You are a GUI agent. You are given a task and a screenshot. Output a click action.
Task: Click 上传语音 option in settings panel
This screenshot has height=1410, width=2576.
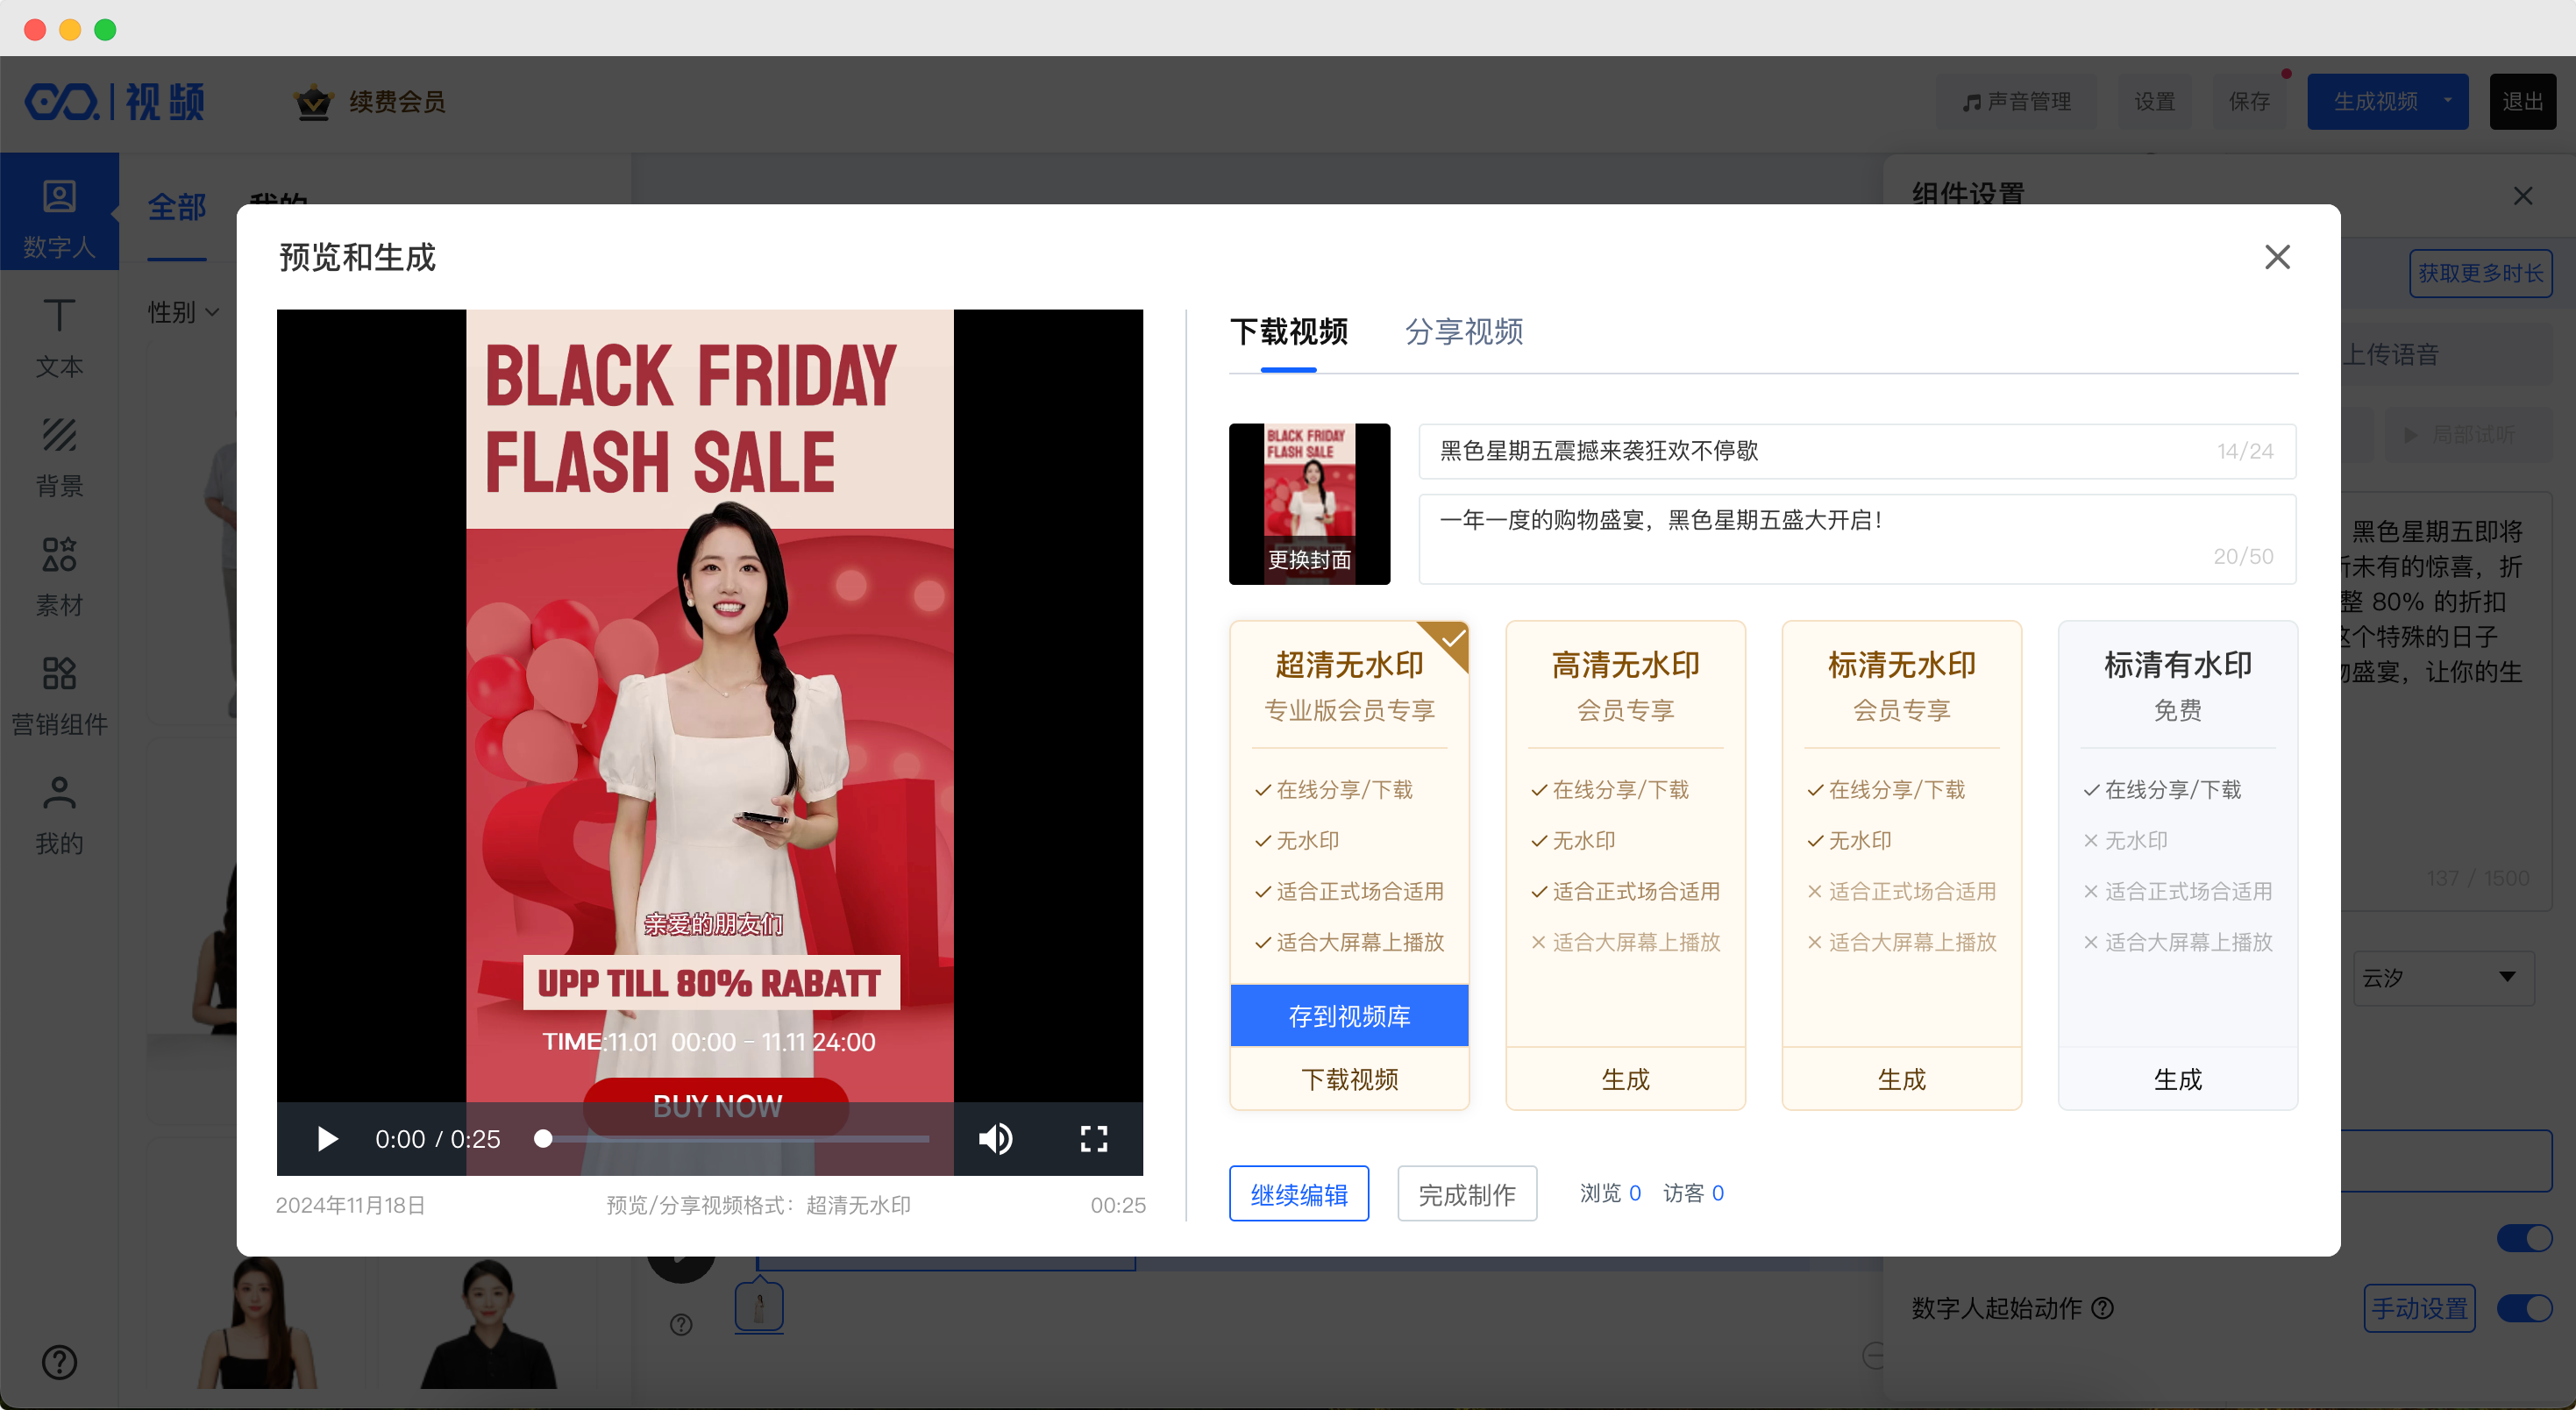click(x=2390, y=354)
